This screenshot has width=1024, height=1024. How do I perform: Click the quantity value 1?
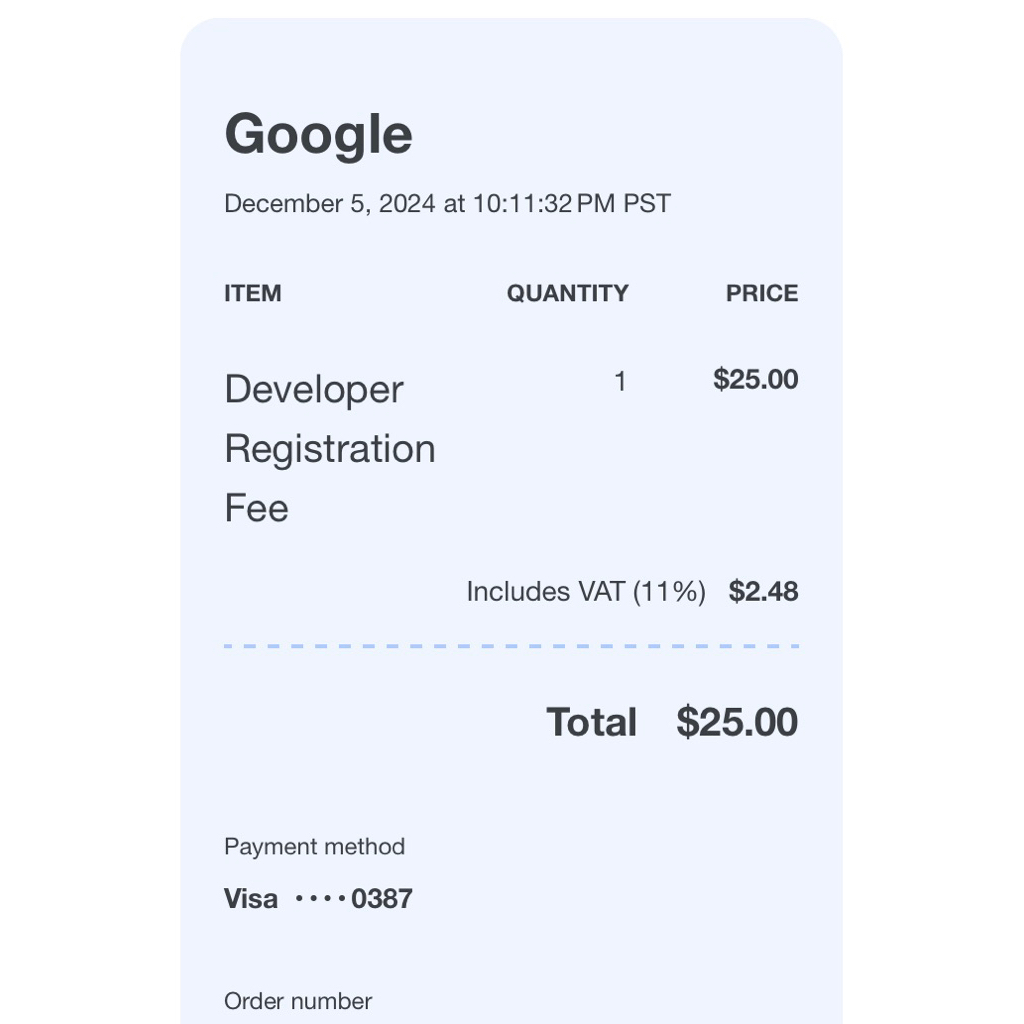(620, 381)
